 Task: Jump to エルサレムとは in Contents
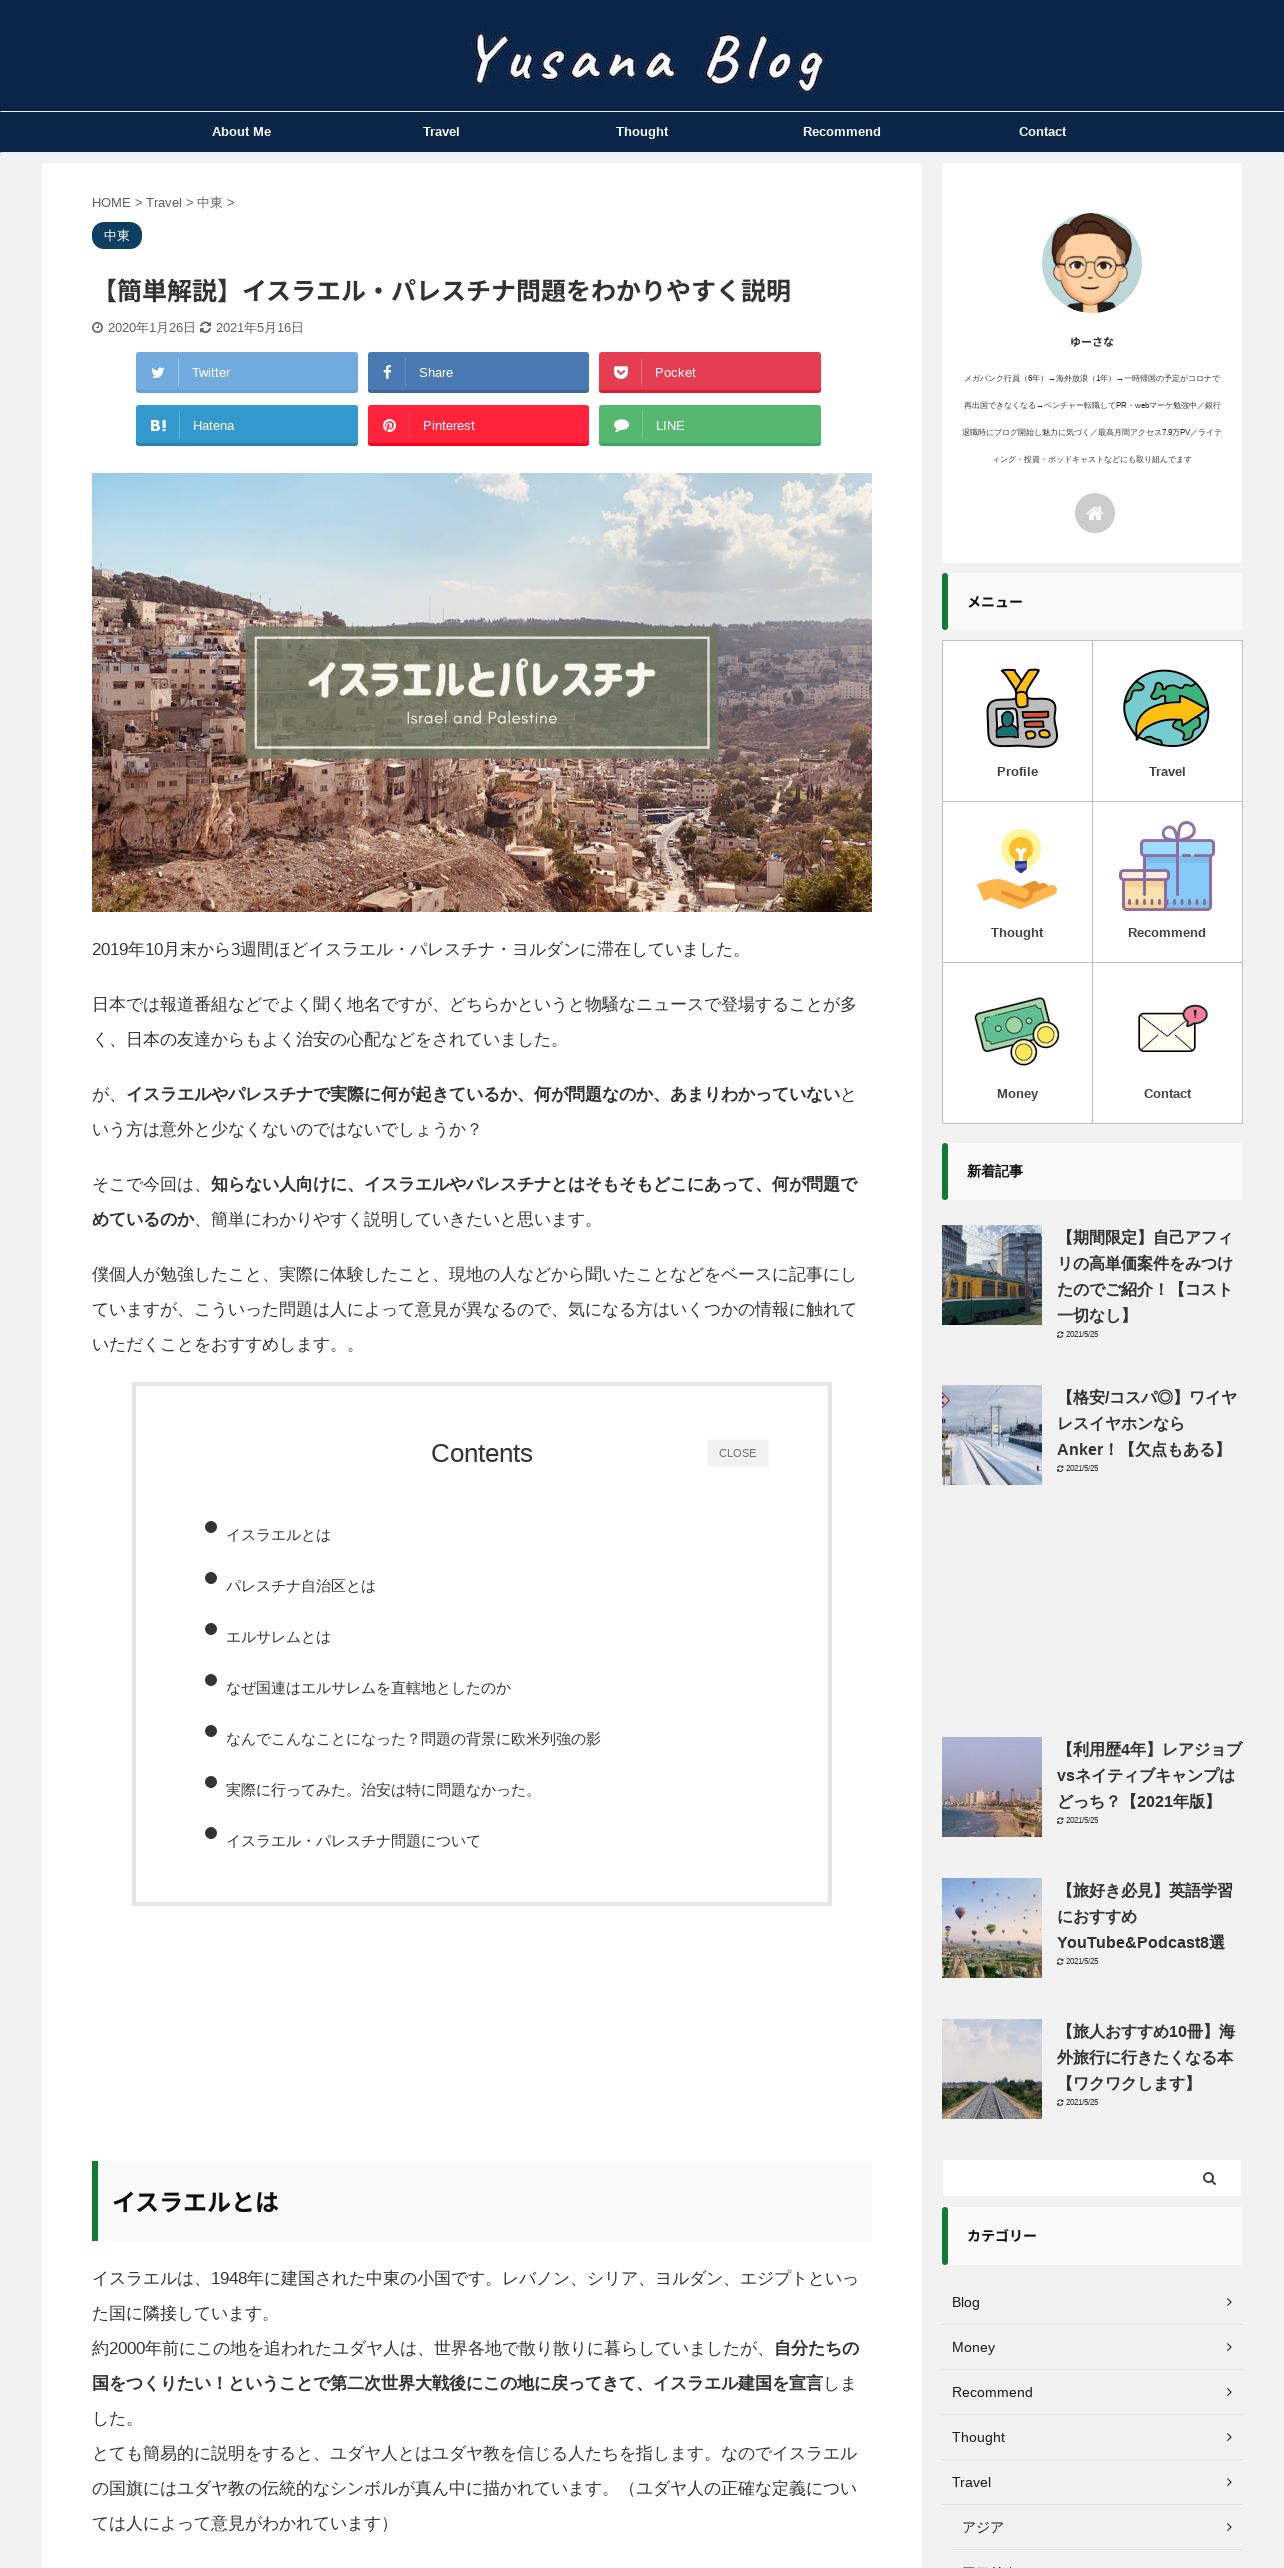click(278, 1637)
